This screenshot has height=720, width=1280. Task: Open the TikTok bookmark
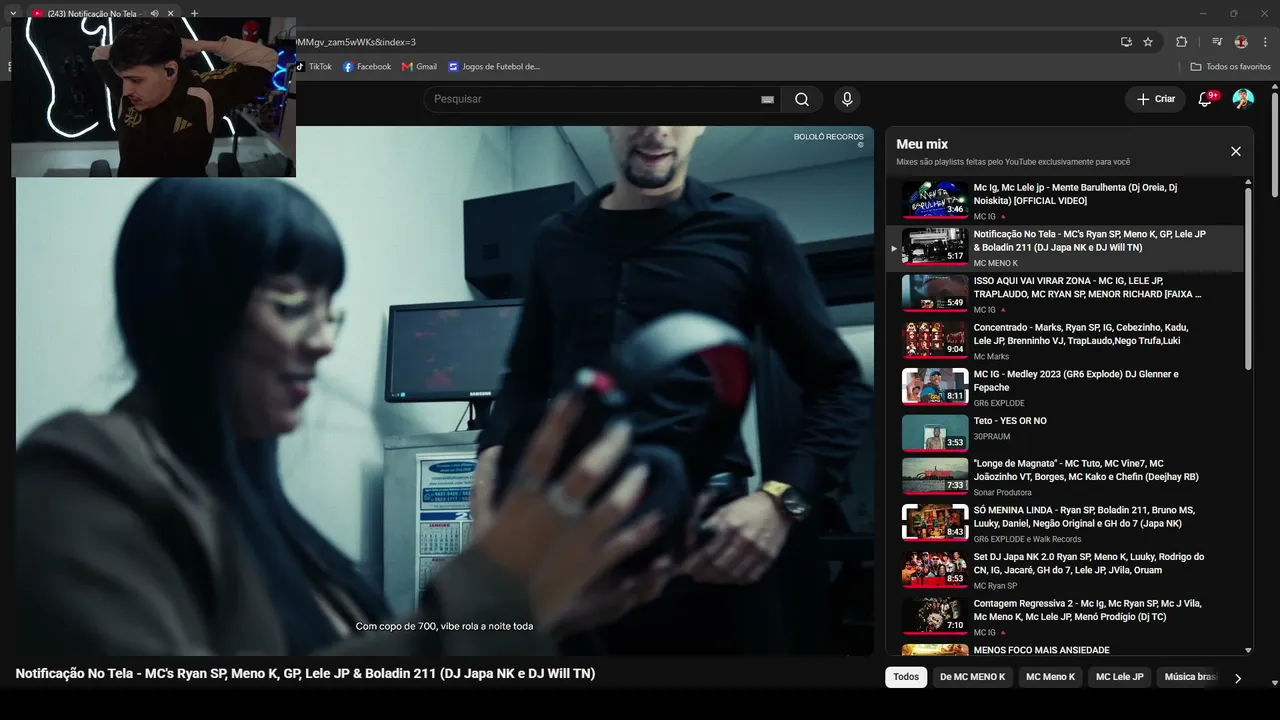click(x=313, y=67)
